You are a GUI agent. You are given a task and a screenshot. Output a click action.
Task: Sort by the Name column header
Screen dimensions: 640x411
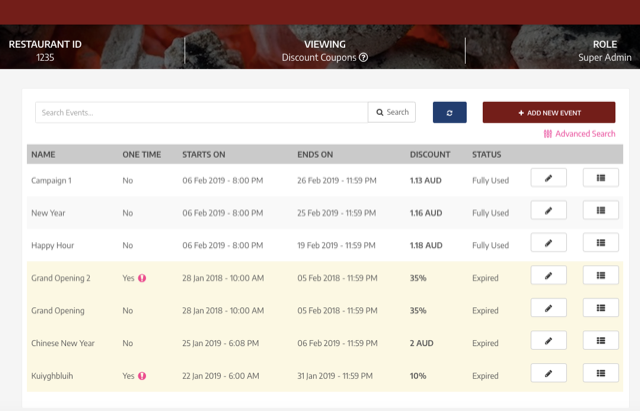click(x=43, y=154)
